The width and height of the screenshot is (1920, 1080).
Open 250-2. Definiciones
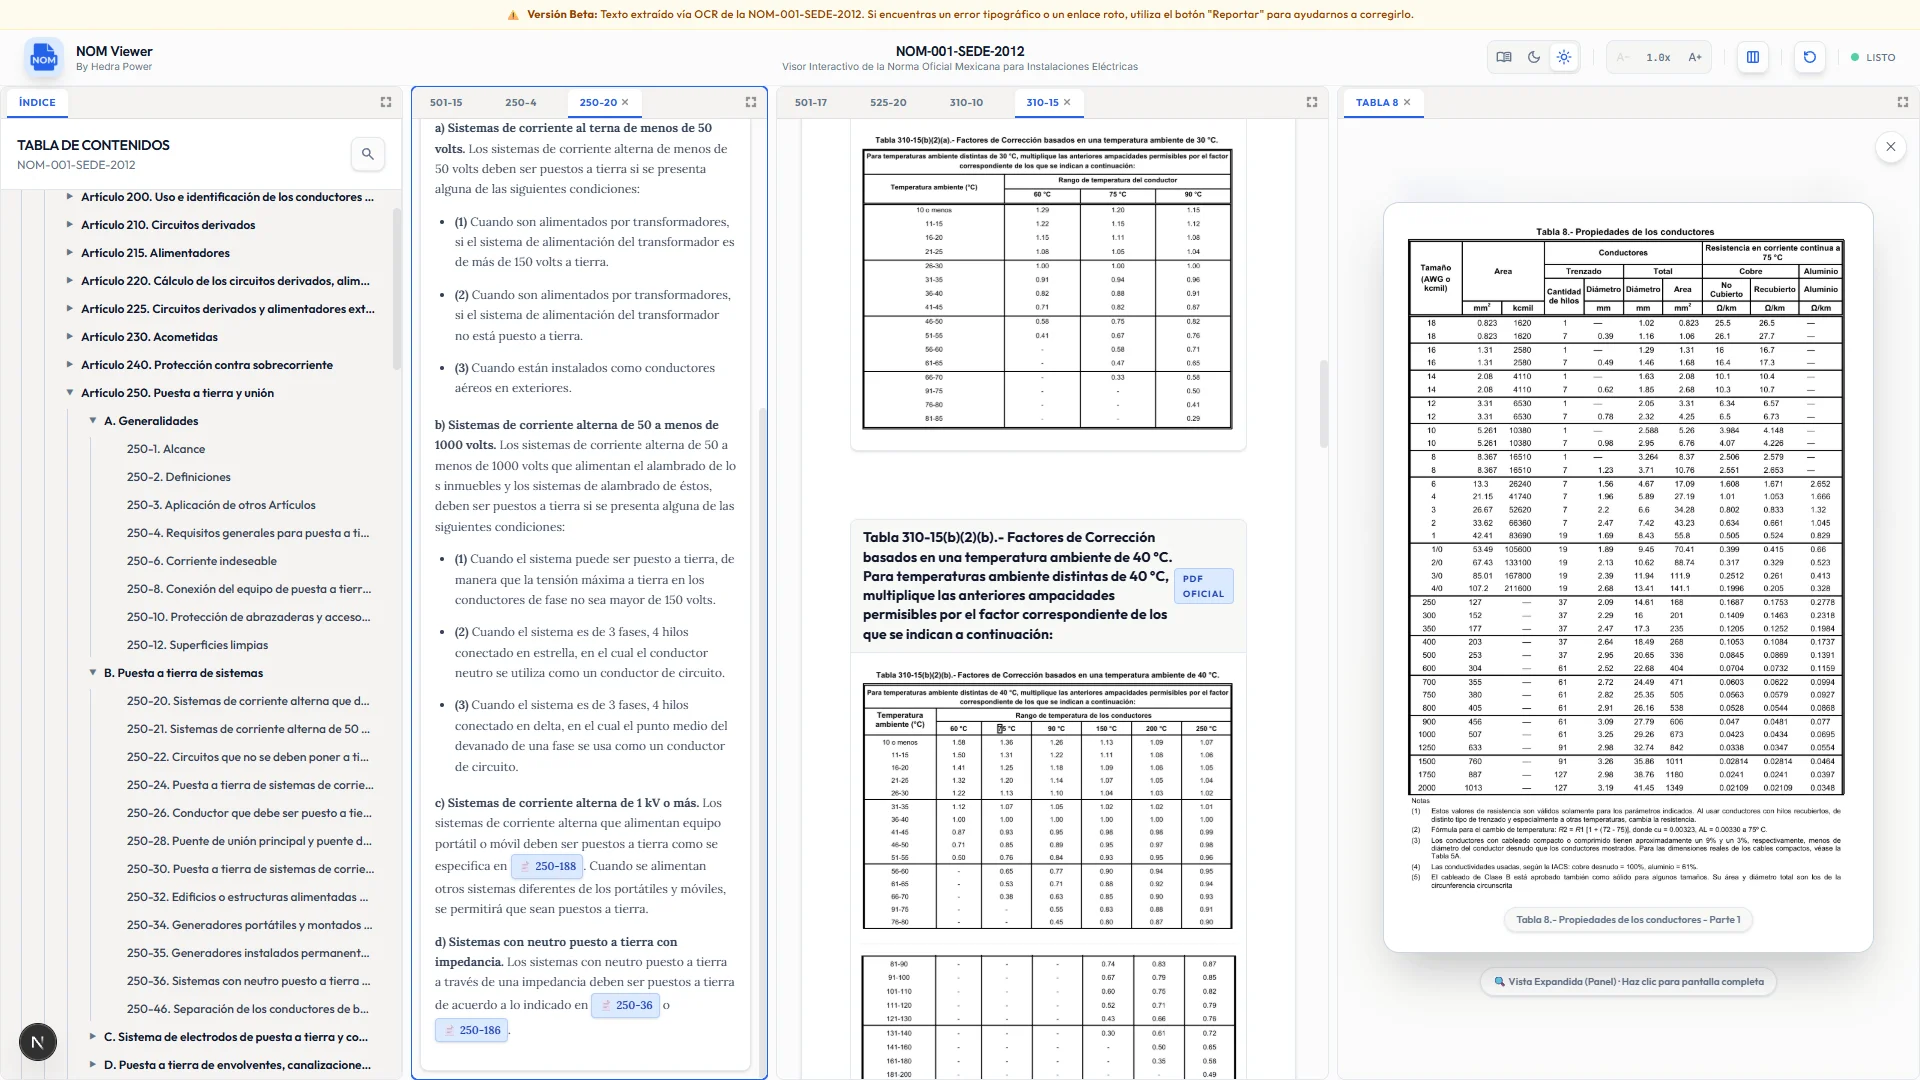[x=179, y=477]
